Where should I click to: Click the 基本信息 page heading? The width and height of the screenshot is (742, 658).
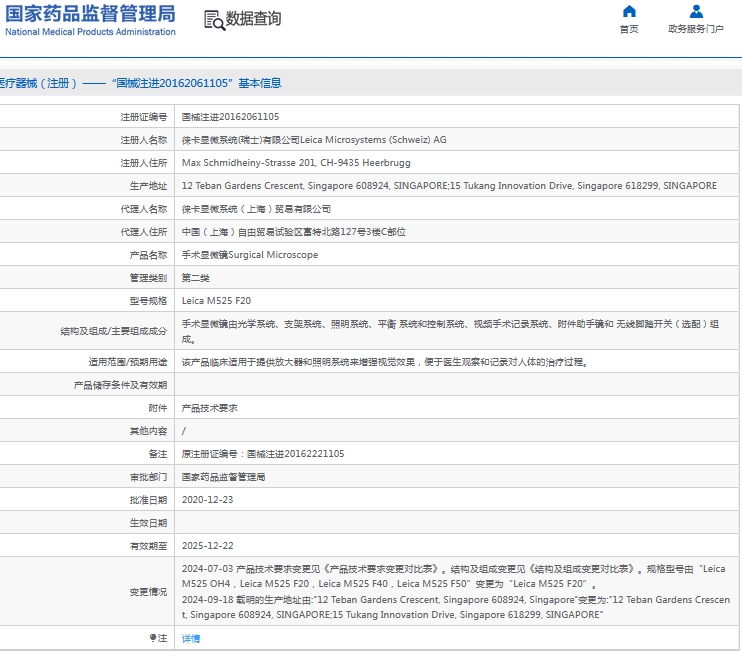260,83
